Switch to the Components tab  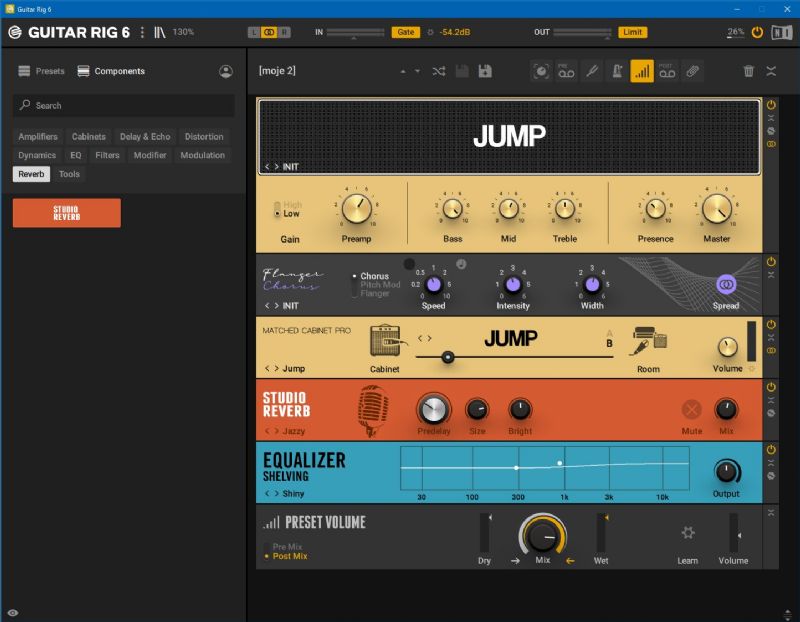pyautogui.click(x=111, y=71)
